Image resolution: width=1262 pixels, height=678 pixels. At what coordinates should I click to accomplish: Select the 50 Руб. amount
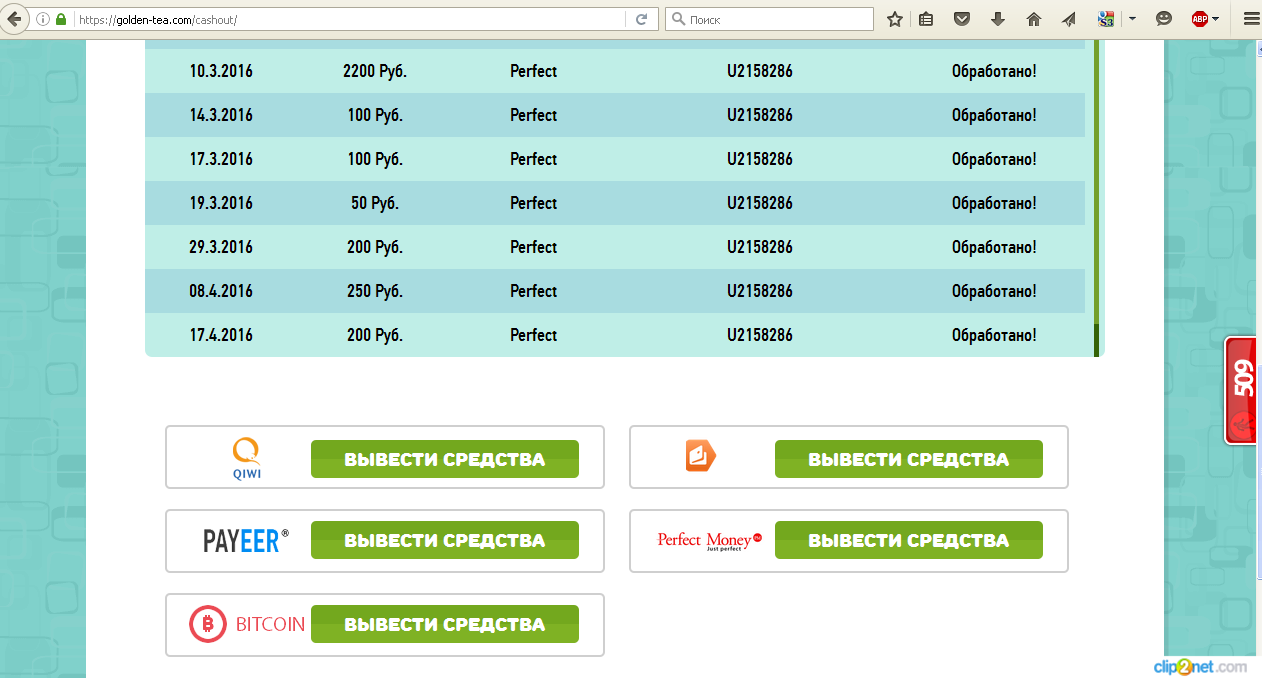pyautogui.click(x=375, y=203)
